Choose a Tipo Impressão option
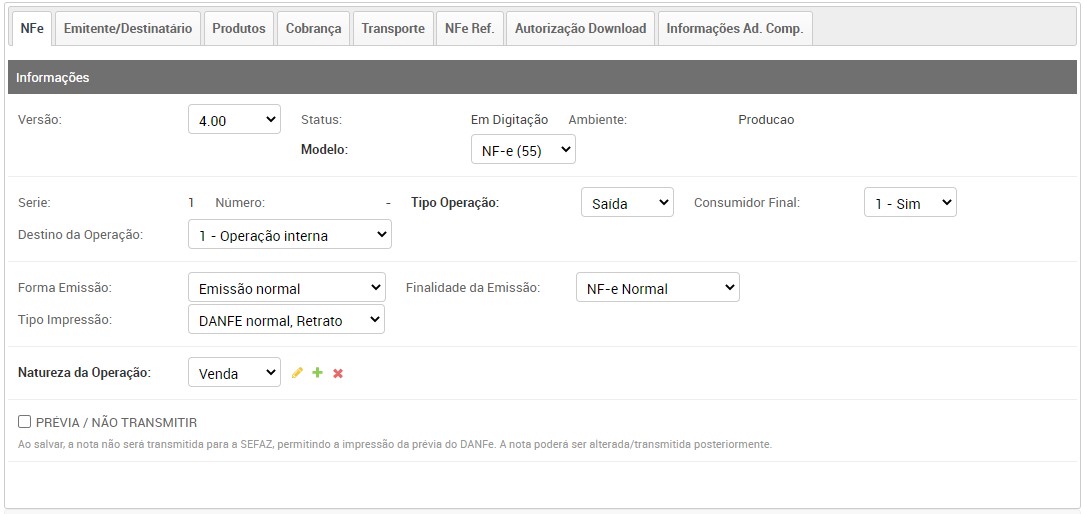The width and height of the screenshot is (1084, 514). pos(286,320)
